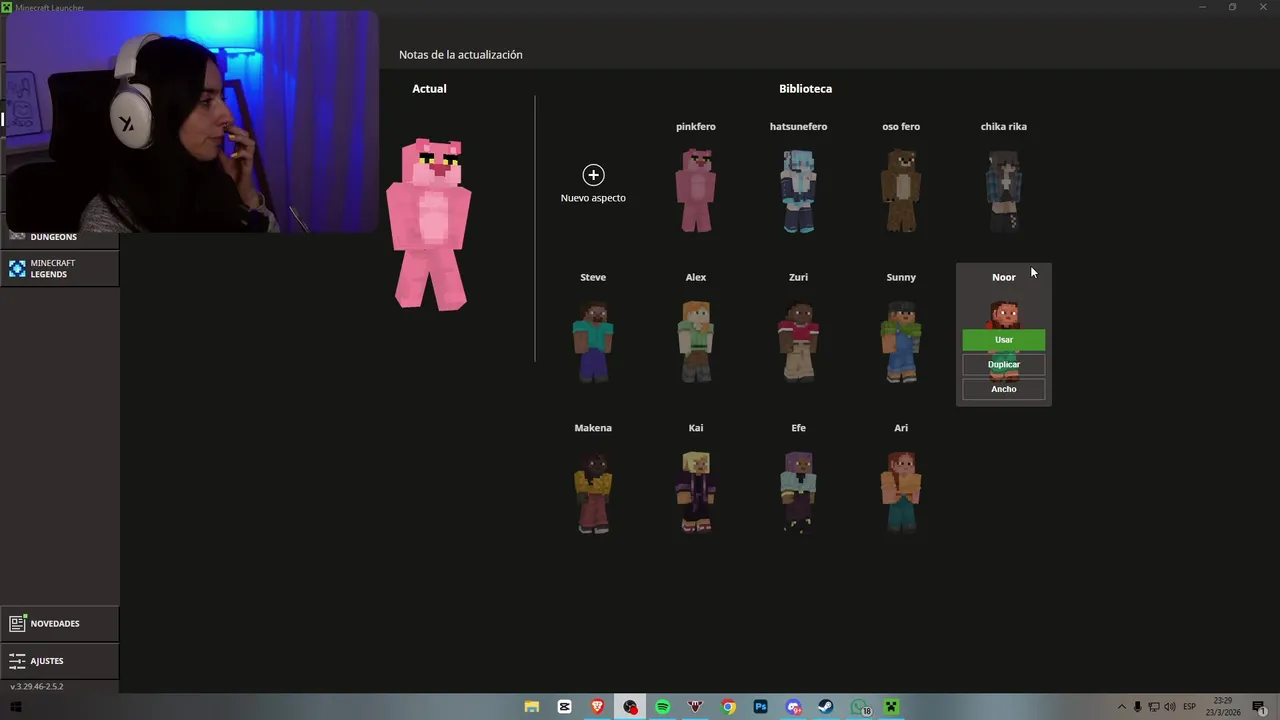Click the Noor skin name label
Viewport: 1280px width, 720px height.
[x=1004, y=278]
